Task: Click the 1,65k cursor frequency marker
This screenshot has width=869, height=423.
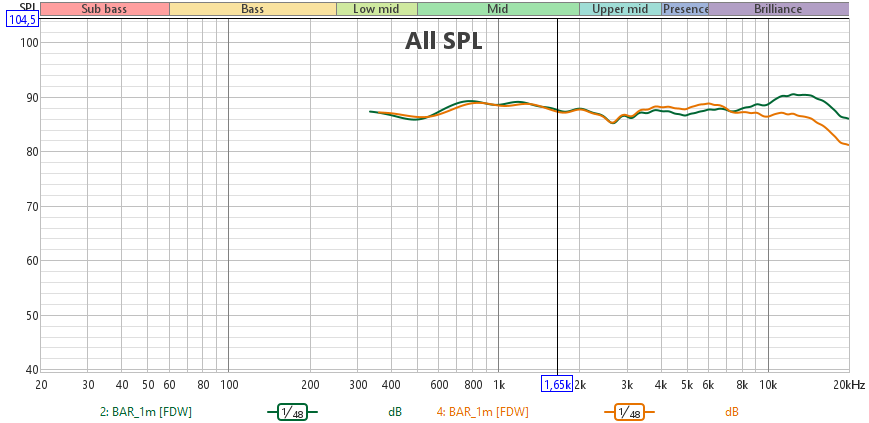Action: (x=557, y=385)
